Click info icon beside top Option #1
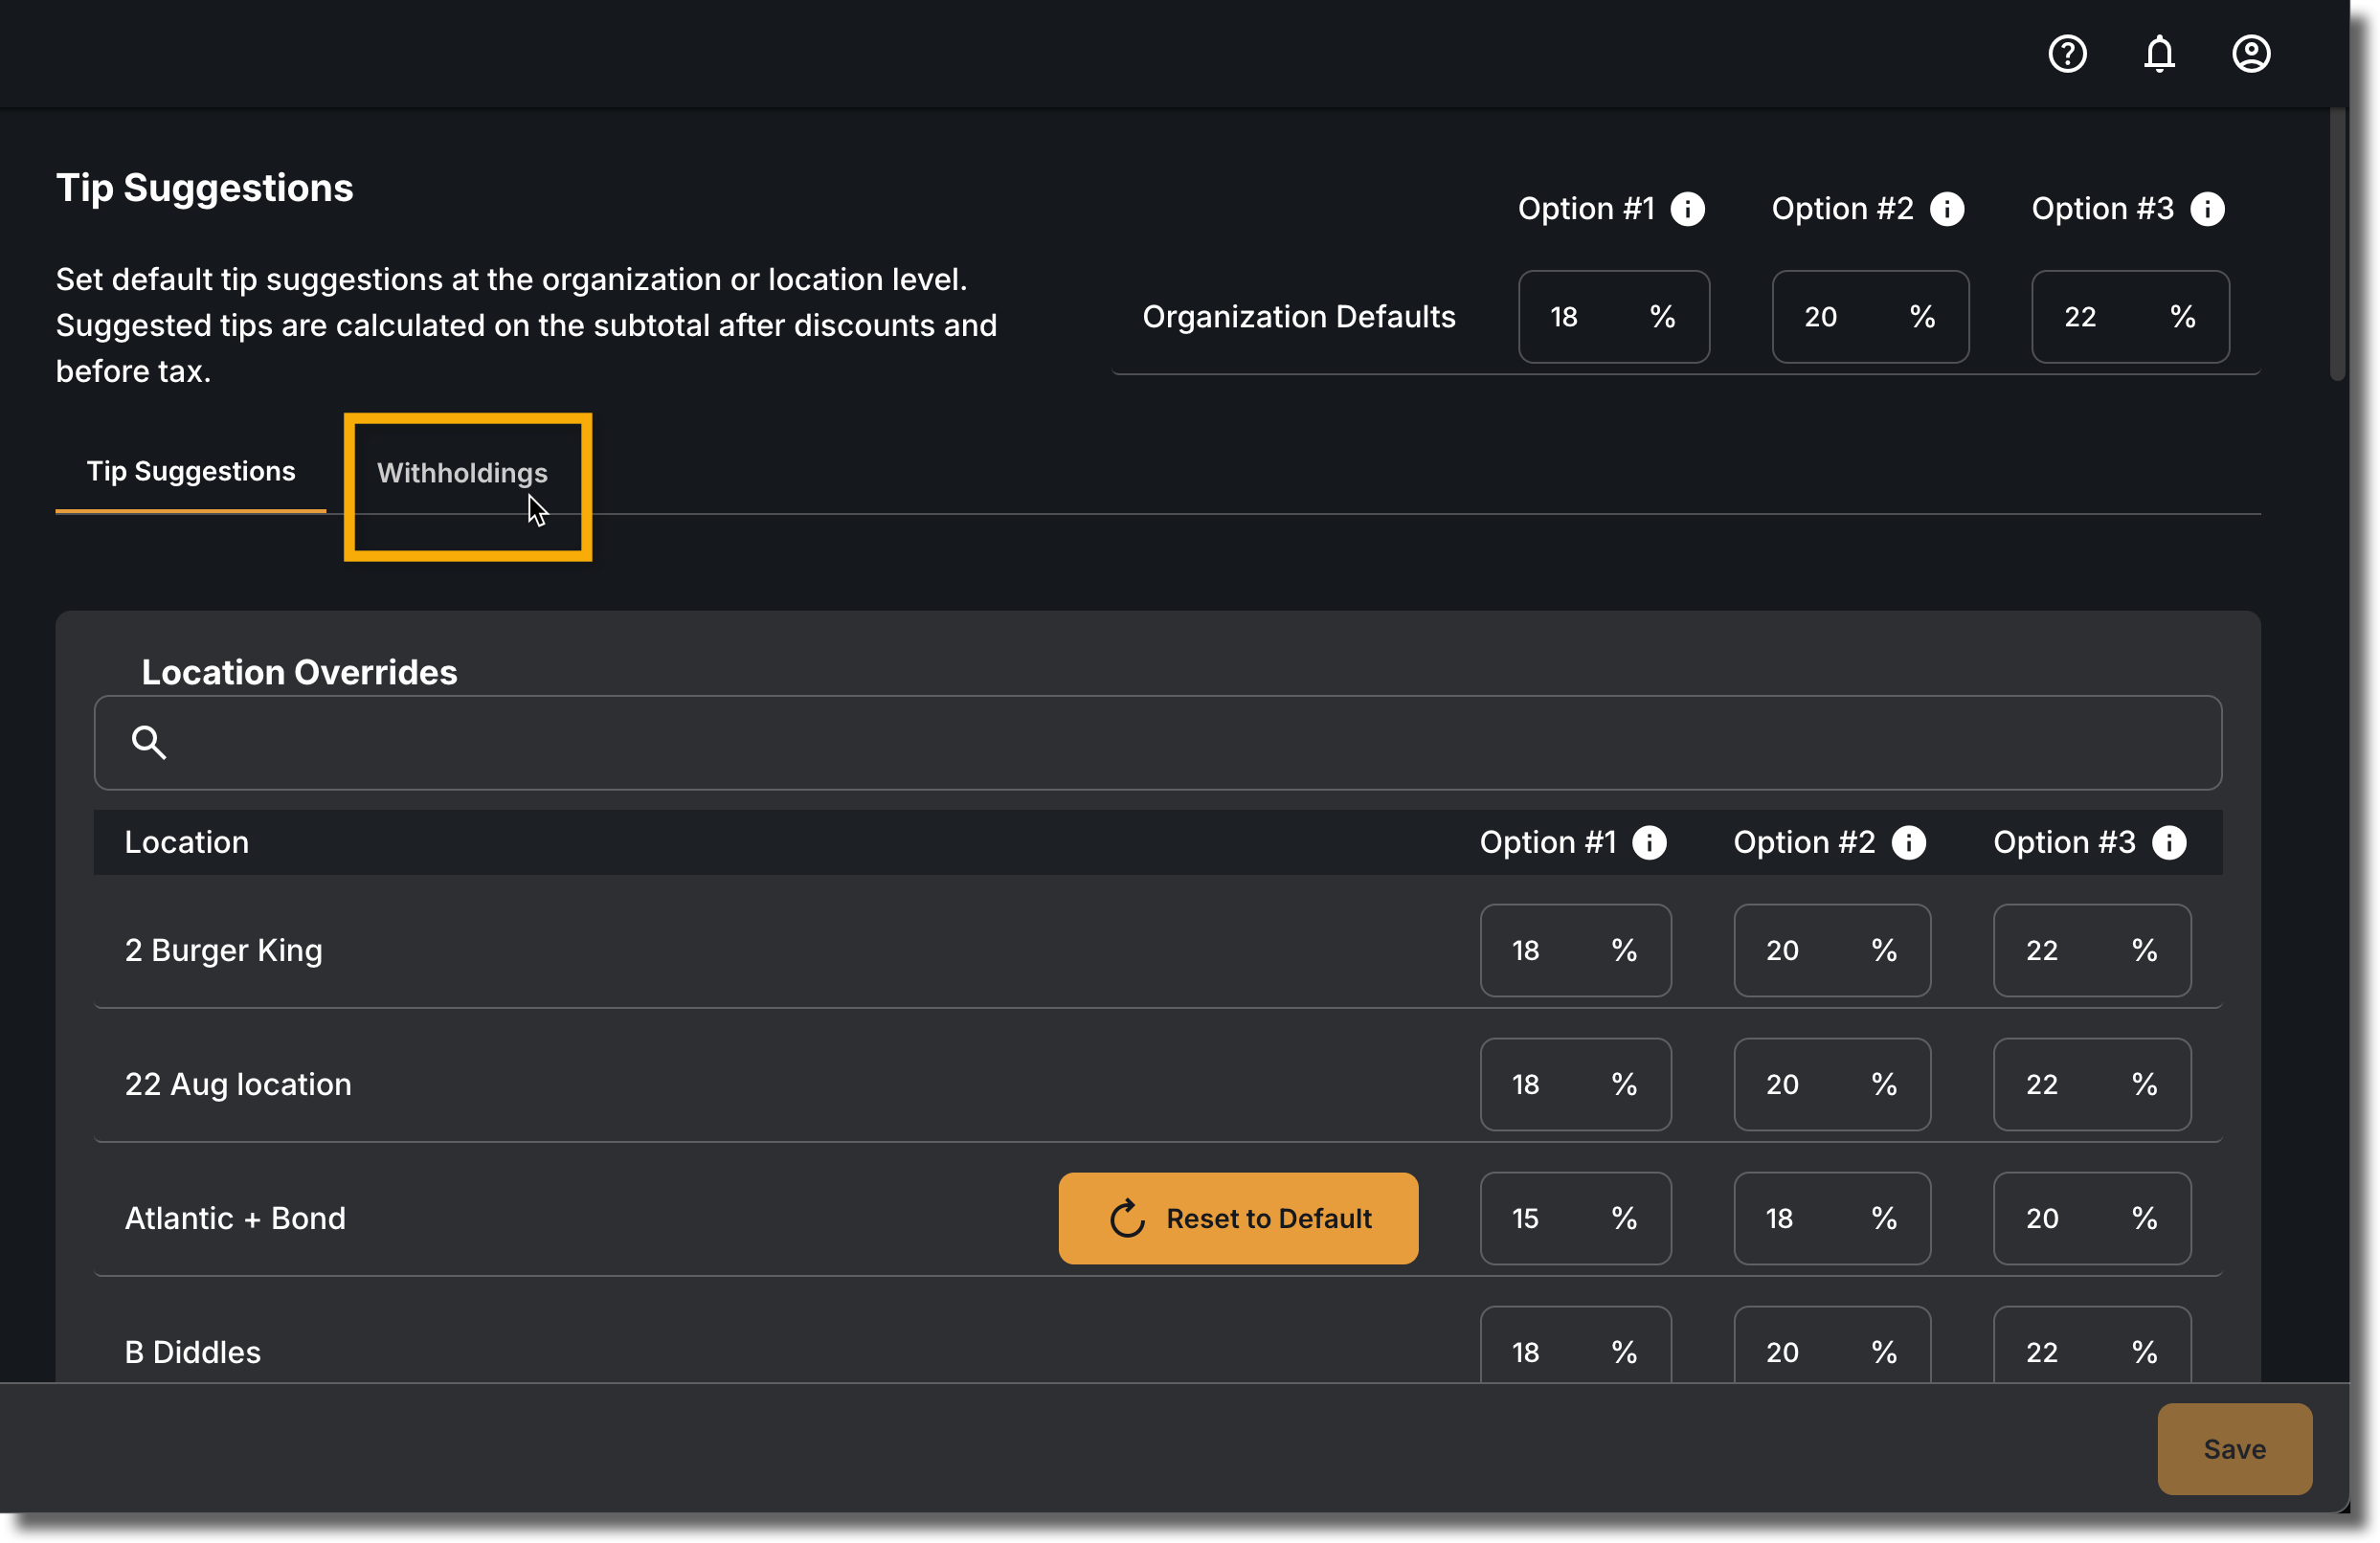Viewport: 2380px width, 1543px height. [1688, 209]
